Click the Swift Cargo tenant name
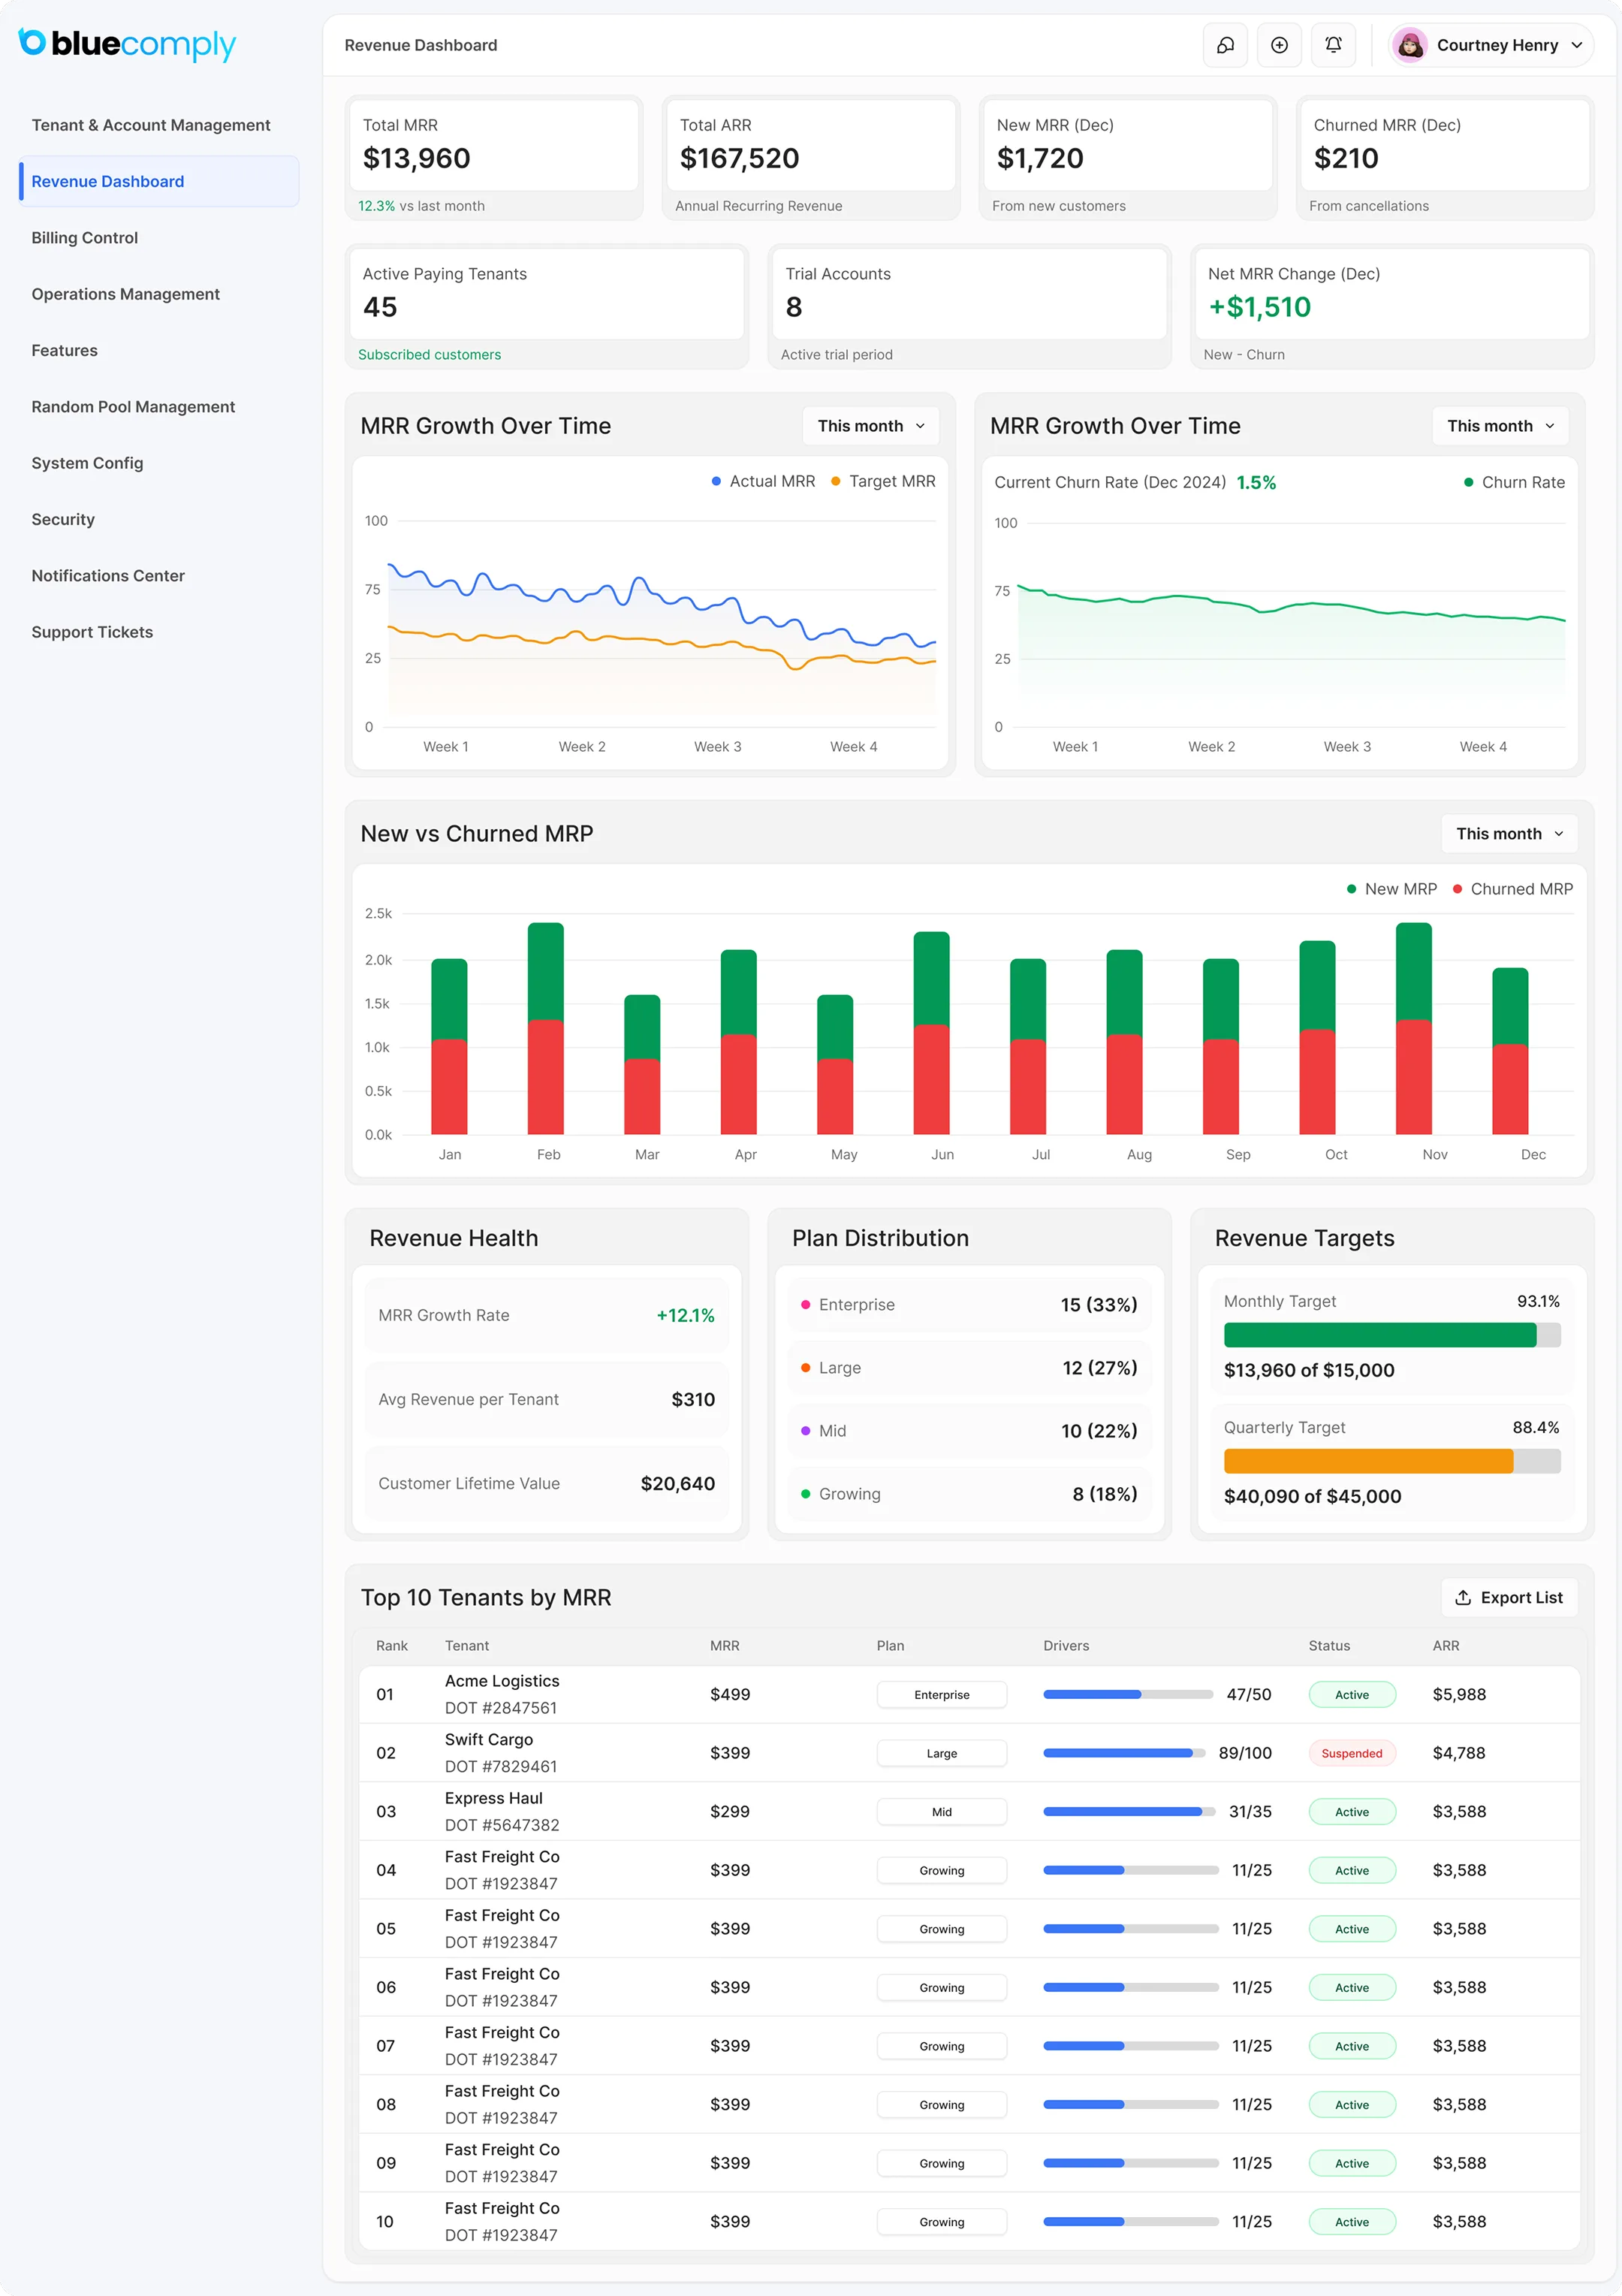1622x2296 pixels. pos(489,1740)
